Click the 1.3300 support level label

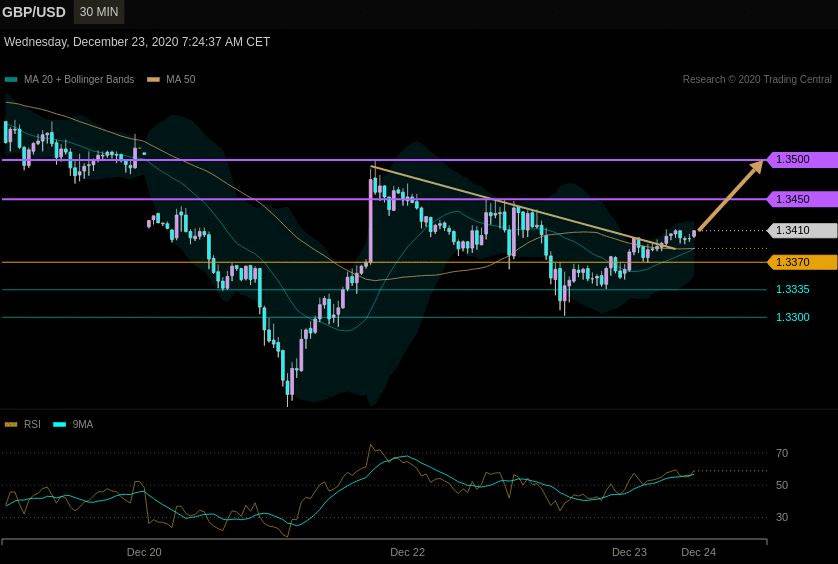tap(793, 317)
